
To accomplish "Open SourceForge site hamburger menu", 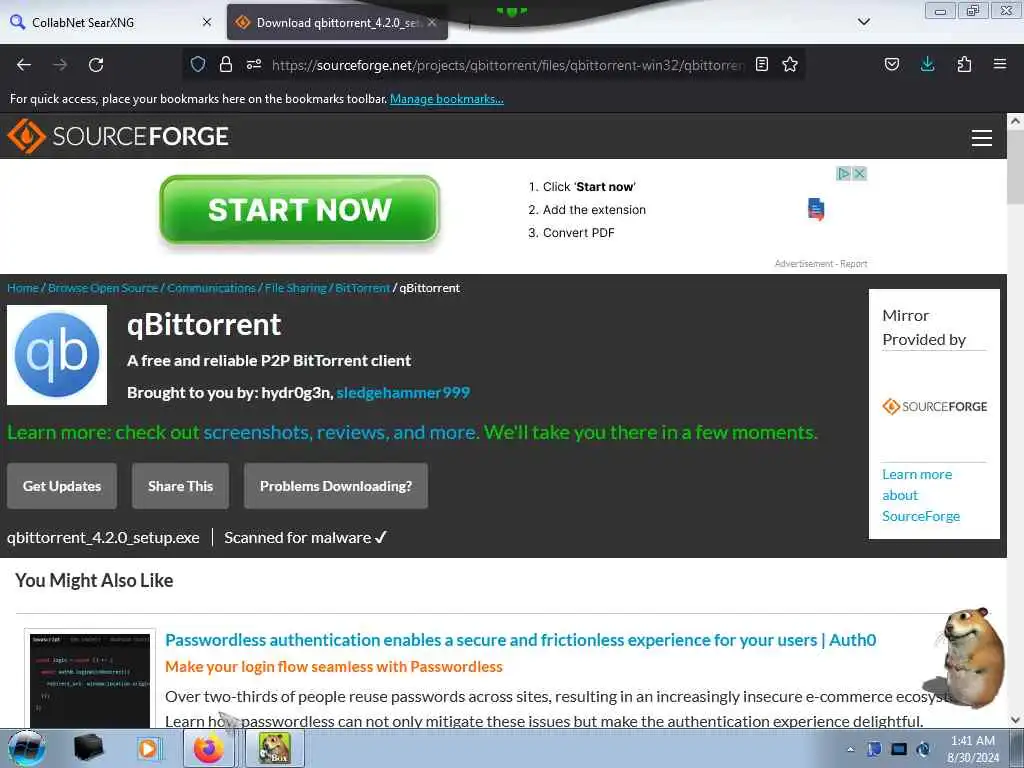I will pyautogui.click(x=982, y=138).
